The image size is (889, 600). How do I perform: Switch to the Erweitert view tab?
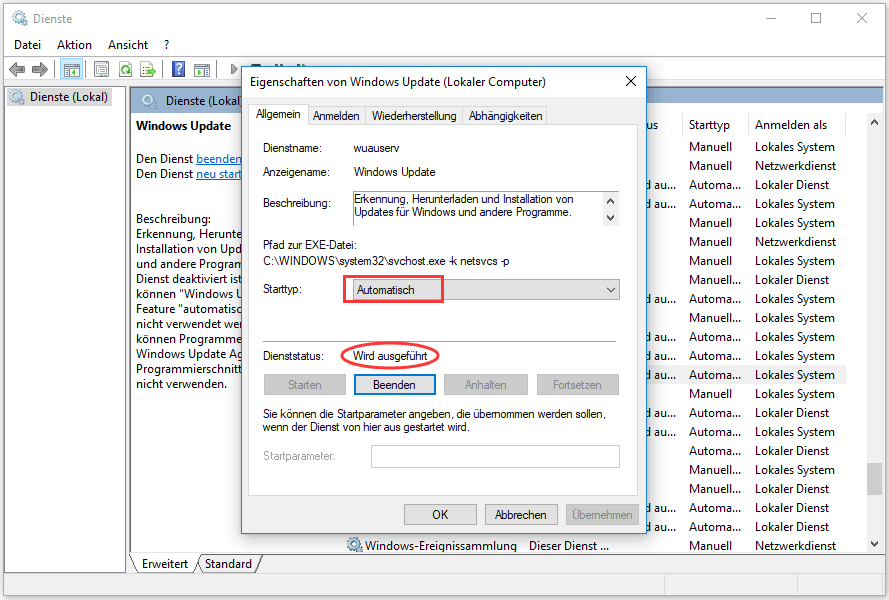(x=164, y=564)
